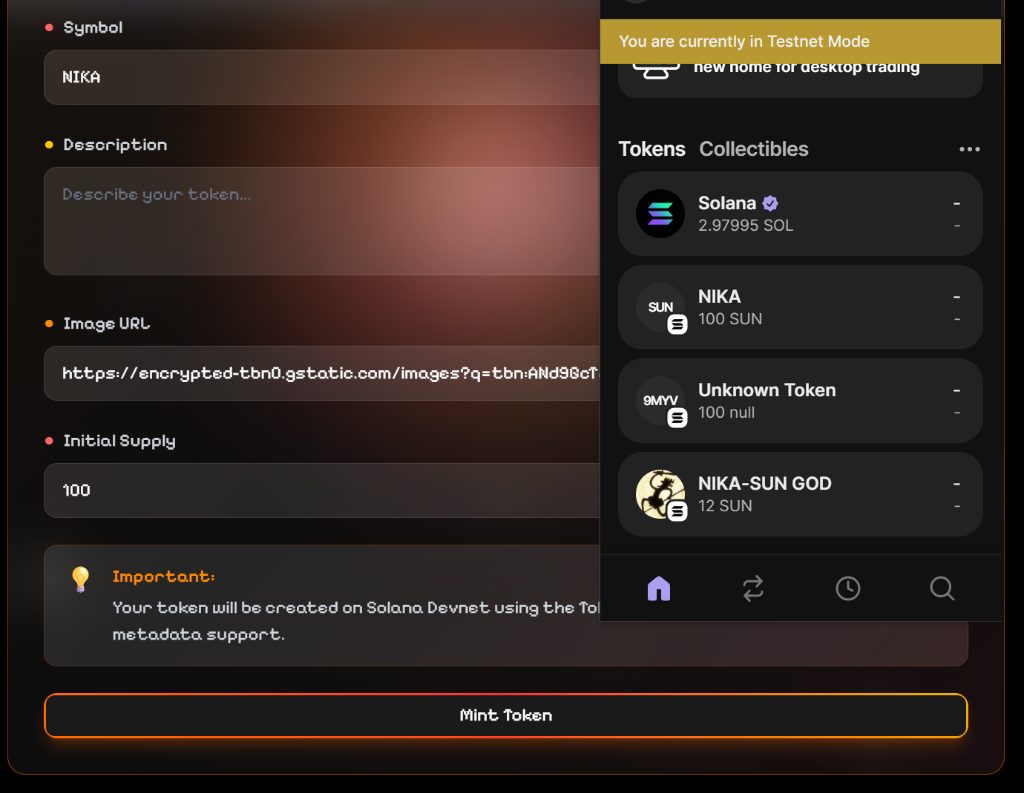
Task: Click the Initial Supply field
Action: tap(320, 490)
